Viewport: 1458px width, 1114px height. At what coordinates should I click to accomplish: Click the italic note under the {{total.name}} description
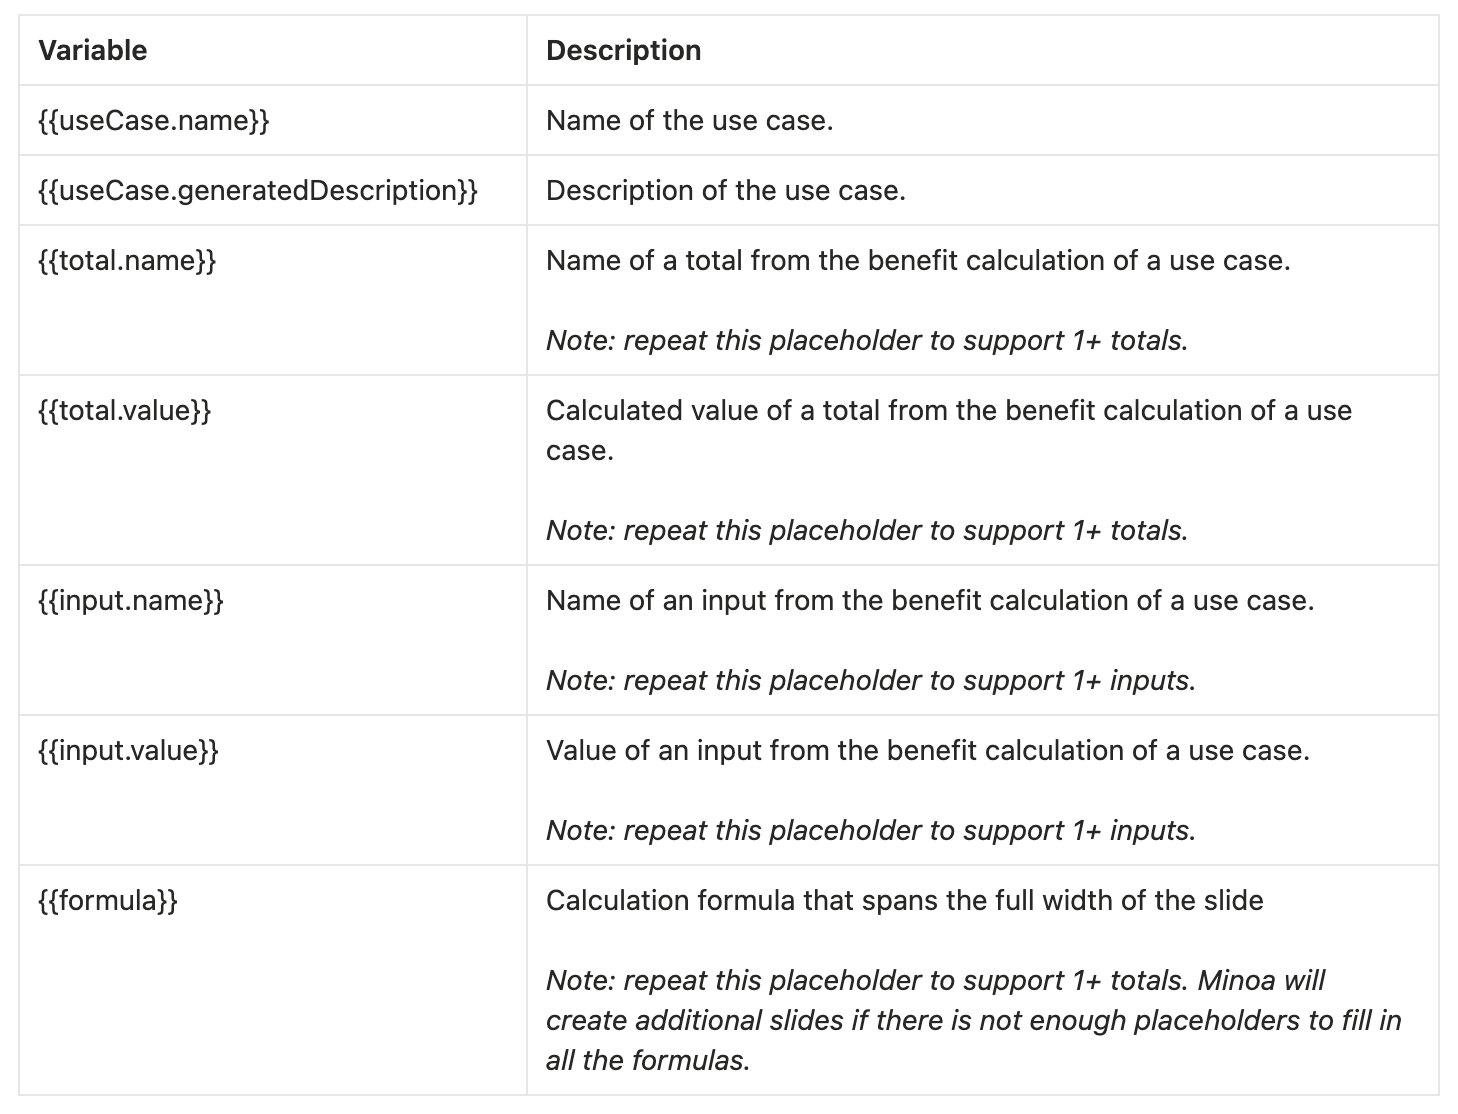pyautogui.click(x=866, y=341)
